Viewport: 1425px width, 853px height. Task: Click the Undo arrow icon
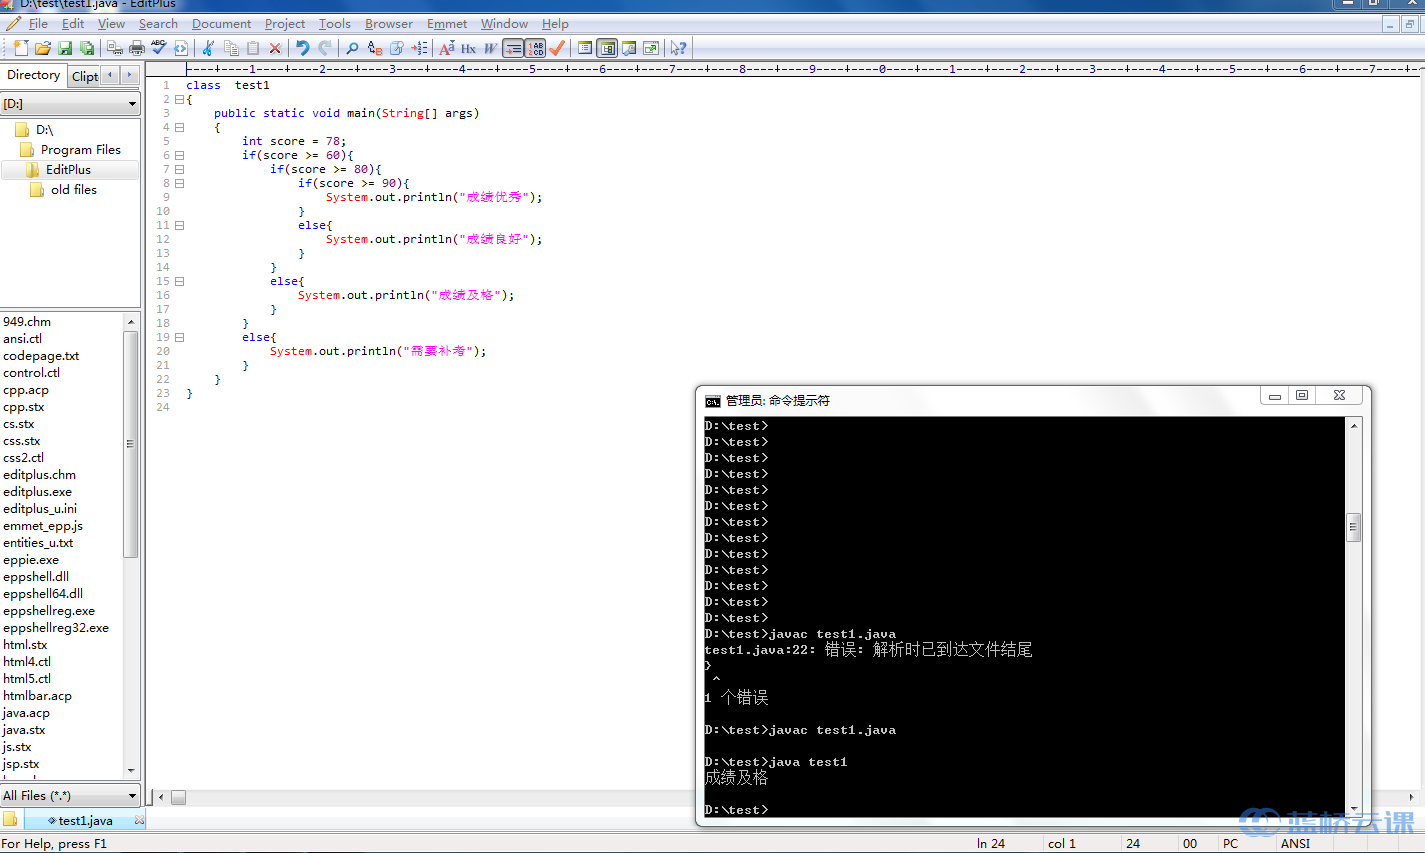302,48
